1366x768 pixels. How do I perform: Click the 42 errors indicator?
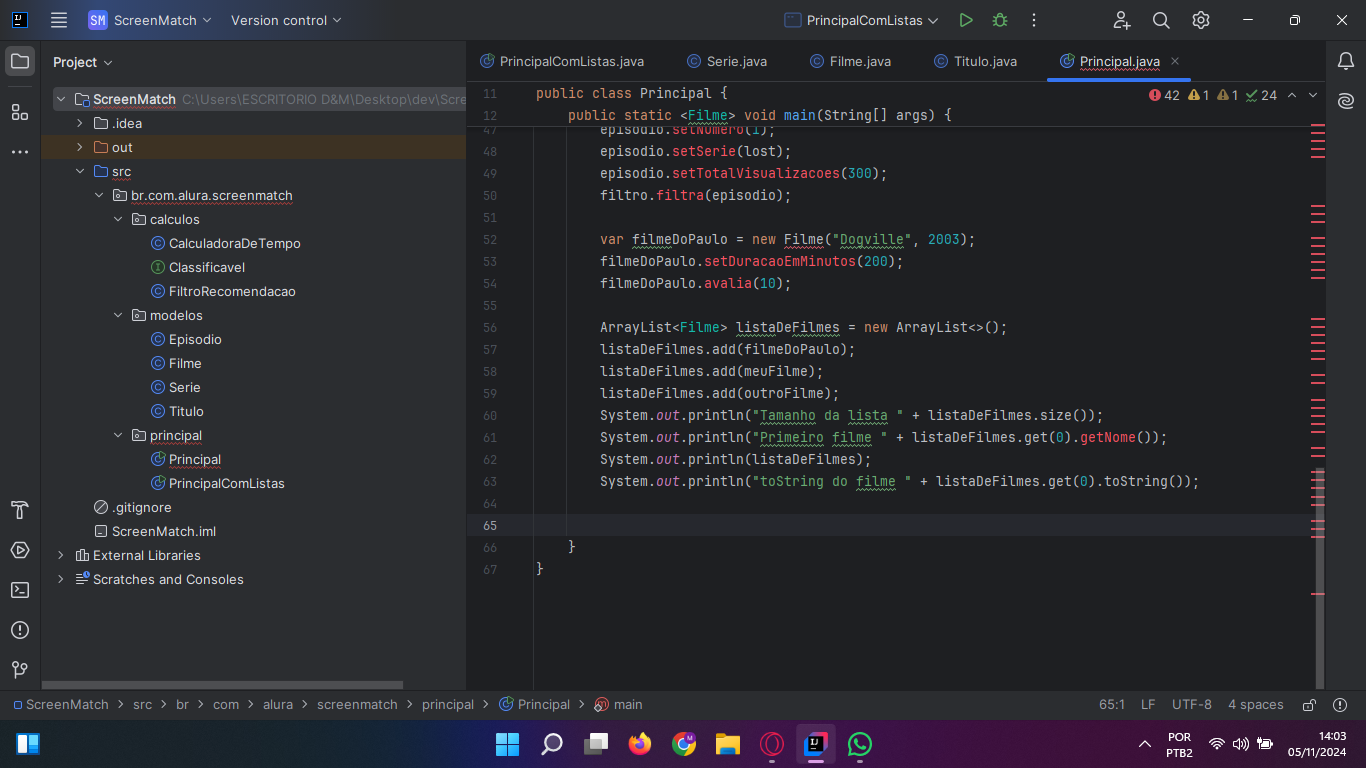(x=1165, y=95)
